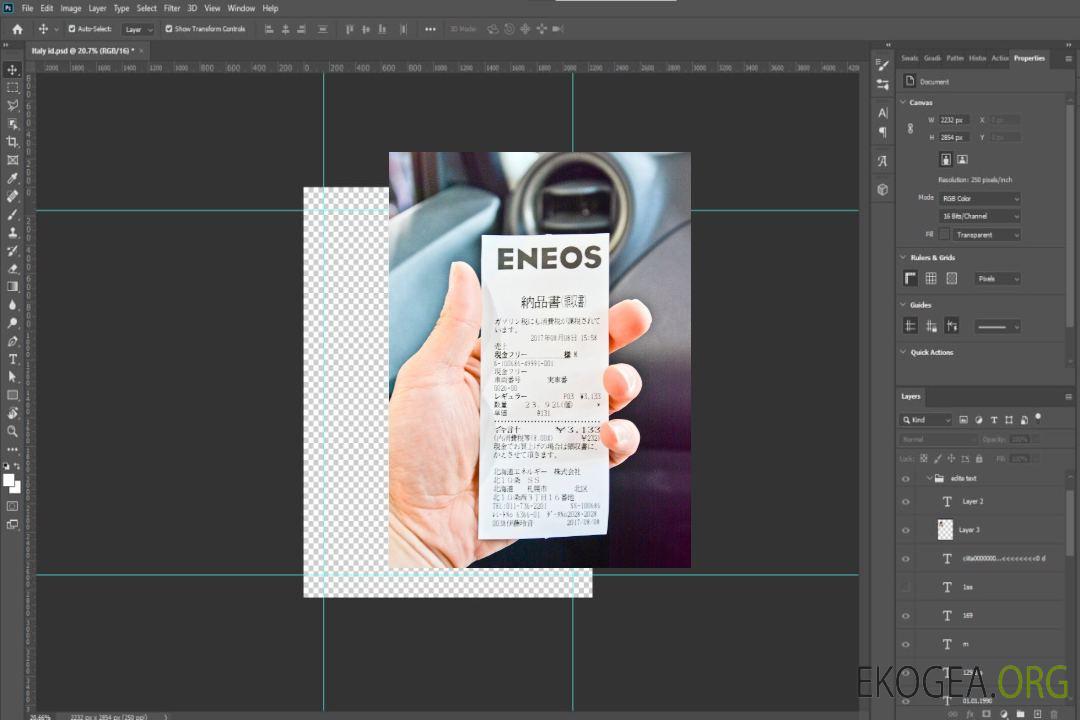Select the Pen tool

[12, 341]
